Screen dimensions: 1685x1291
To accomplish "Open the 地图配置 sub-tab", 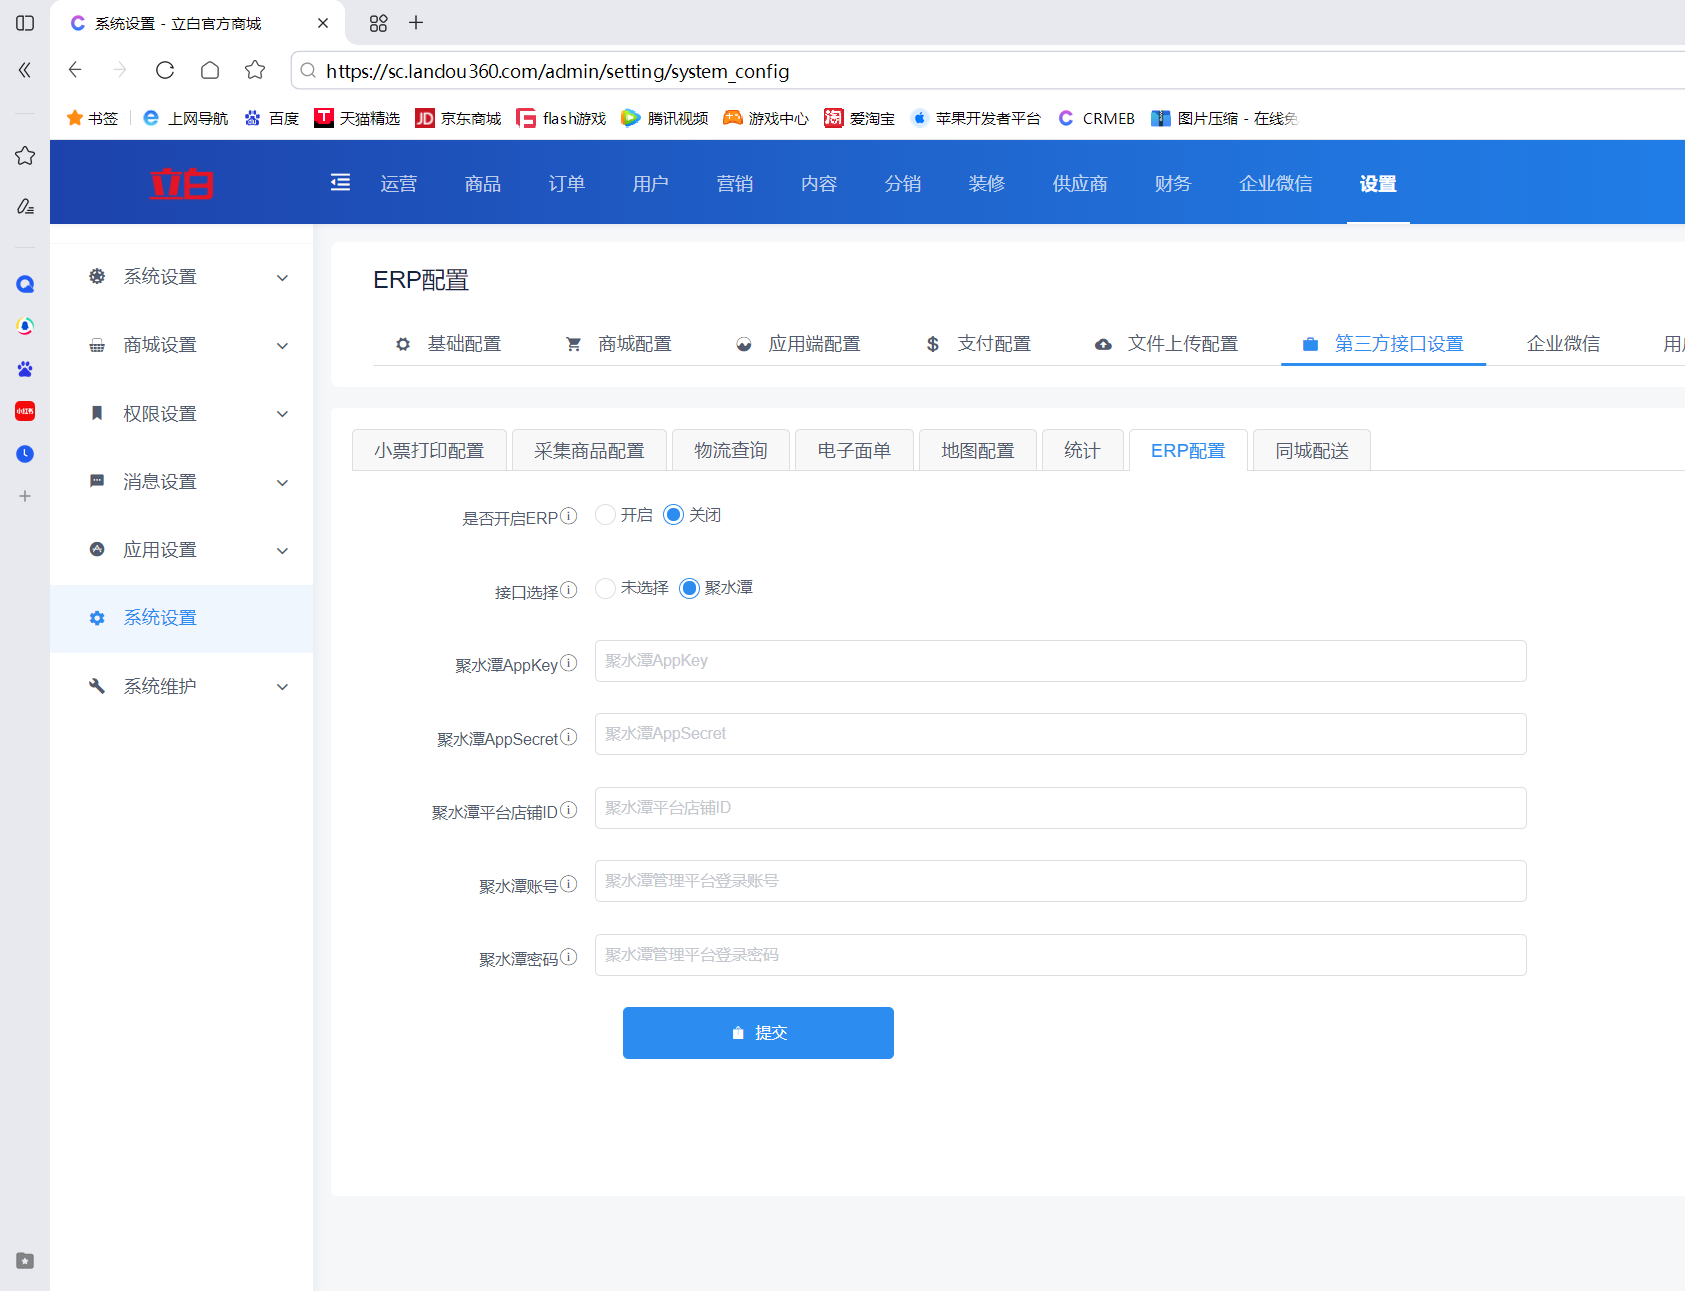I will pos(977,450).
